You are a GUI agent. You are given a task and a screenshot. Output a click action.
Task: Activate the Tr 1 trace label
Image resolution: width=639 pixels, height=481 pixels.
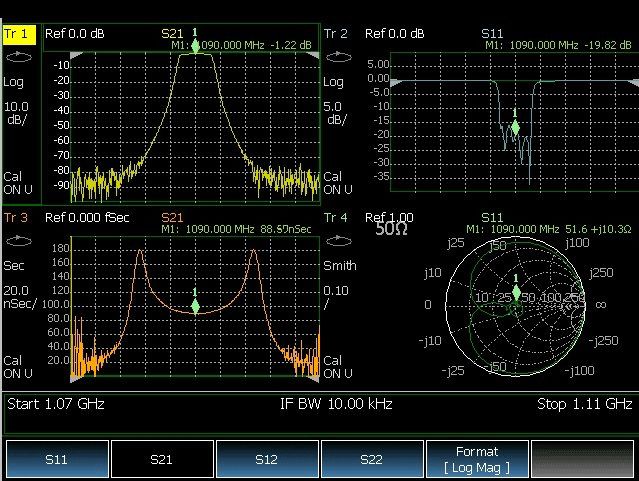[19, 34]
